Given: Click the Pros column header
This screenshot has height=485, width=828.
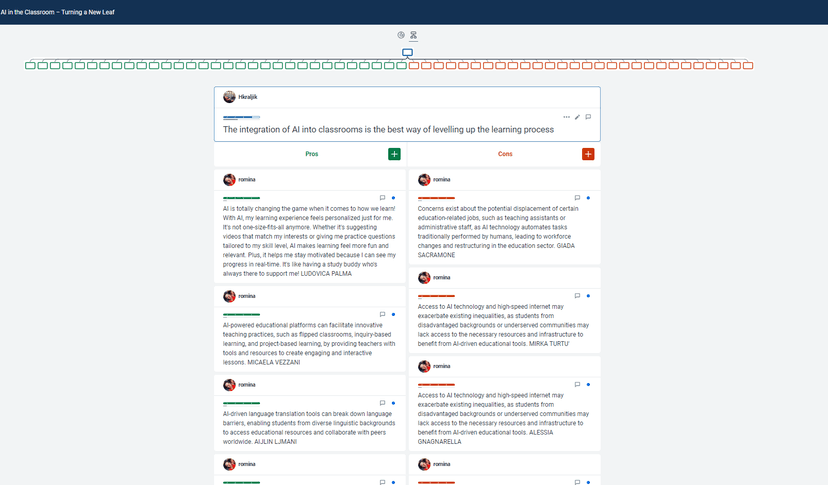Looking at the screenshot, I should 311,154.
